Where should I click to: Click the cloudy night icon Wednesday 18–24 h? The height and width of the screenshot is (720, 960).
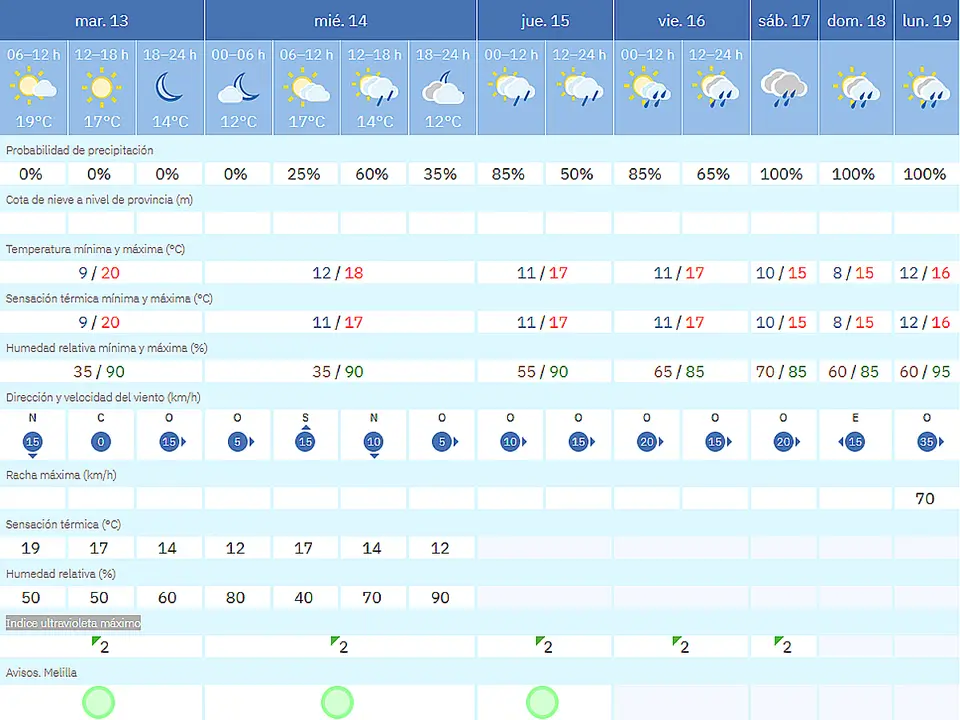(x=443, y=88)
